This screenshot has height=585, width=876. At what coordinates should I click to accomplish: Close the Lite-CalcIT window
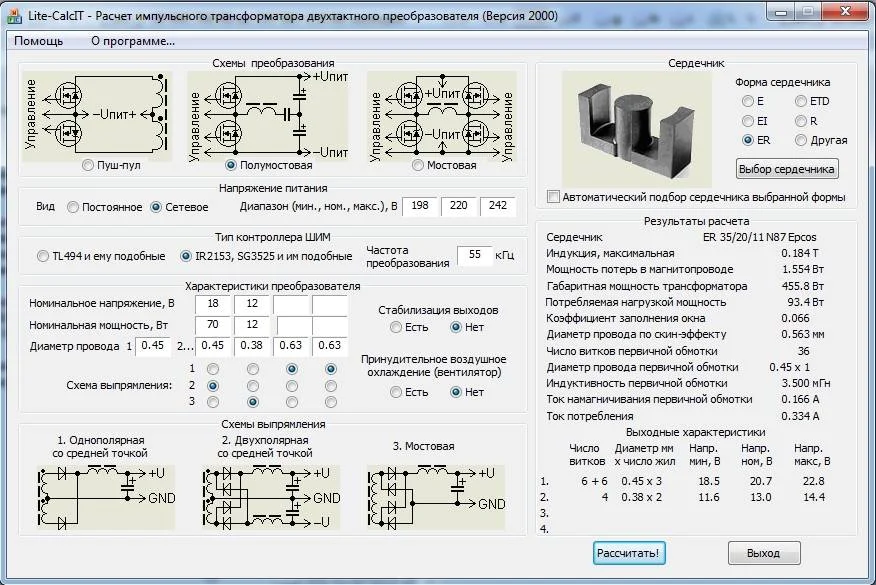[845, 12]
